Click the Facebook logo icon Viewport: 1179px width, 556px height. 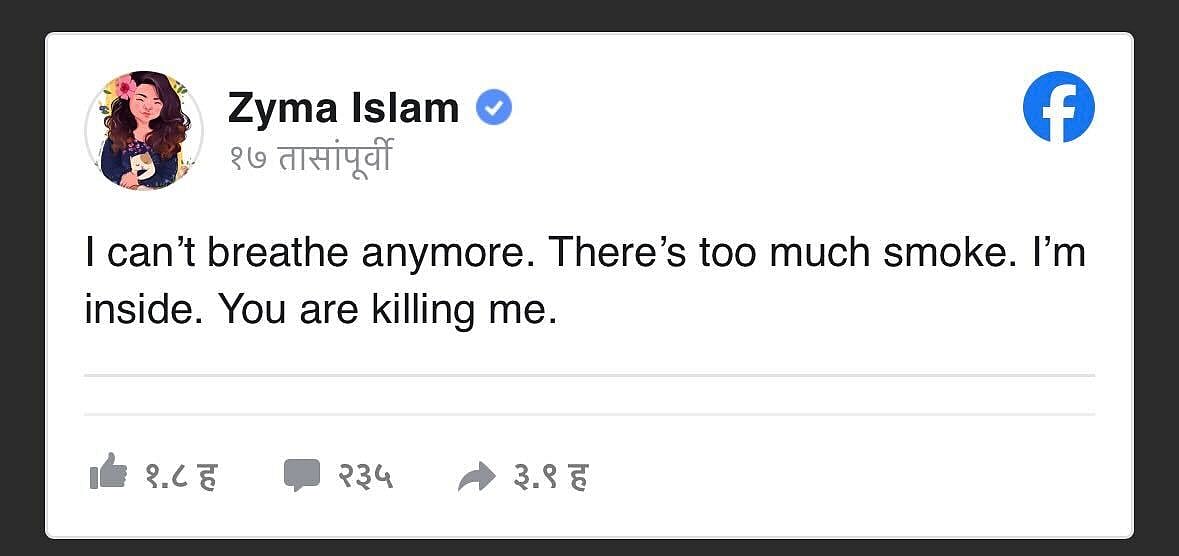[1058, 106]
